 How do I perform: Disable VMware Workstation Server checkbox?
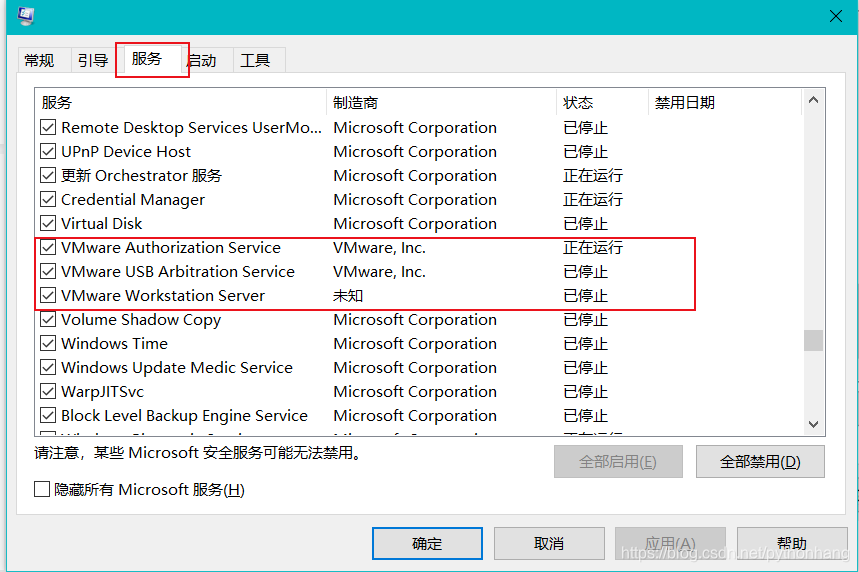pyautogui.click(x=48, y=295)
